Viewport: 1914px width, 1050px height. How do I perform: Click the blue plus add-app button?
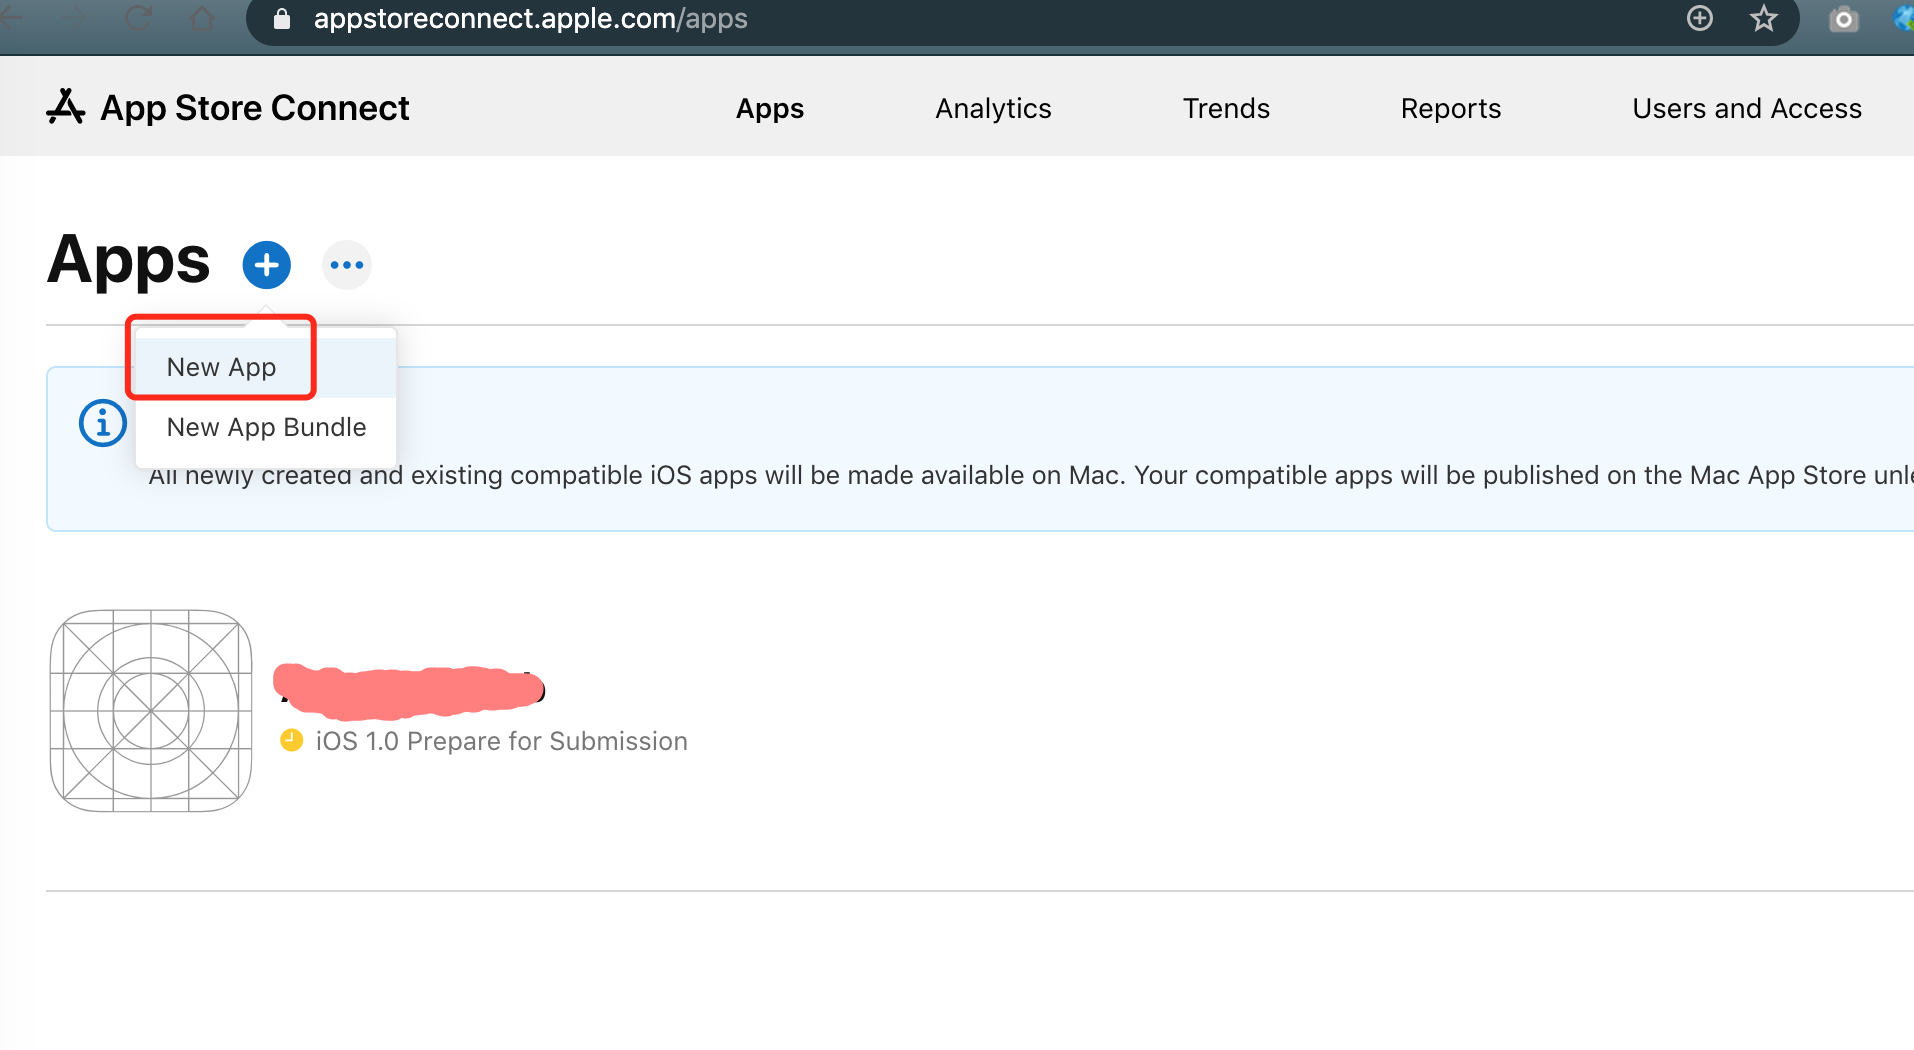(266, 265)
